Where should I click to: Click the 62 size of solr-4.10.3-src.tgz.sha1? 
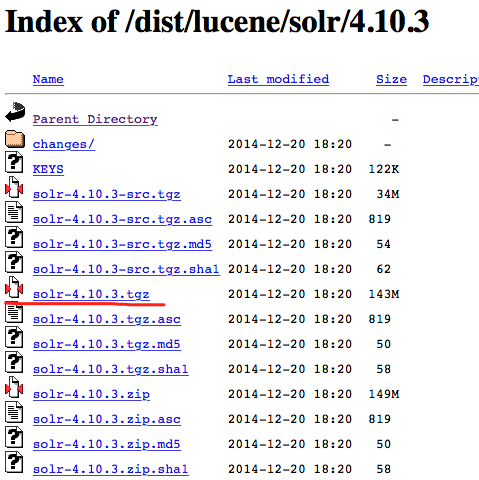coord(384,269)
